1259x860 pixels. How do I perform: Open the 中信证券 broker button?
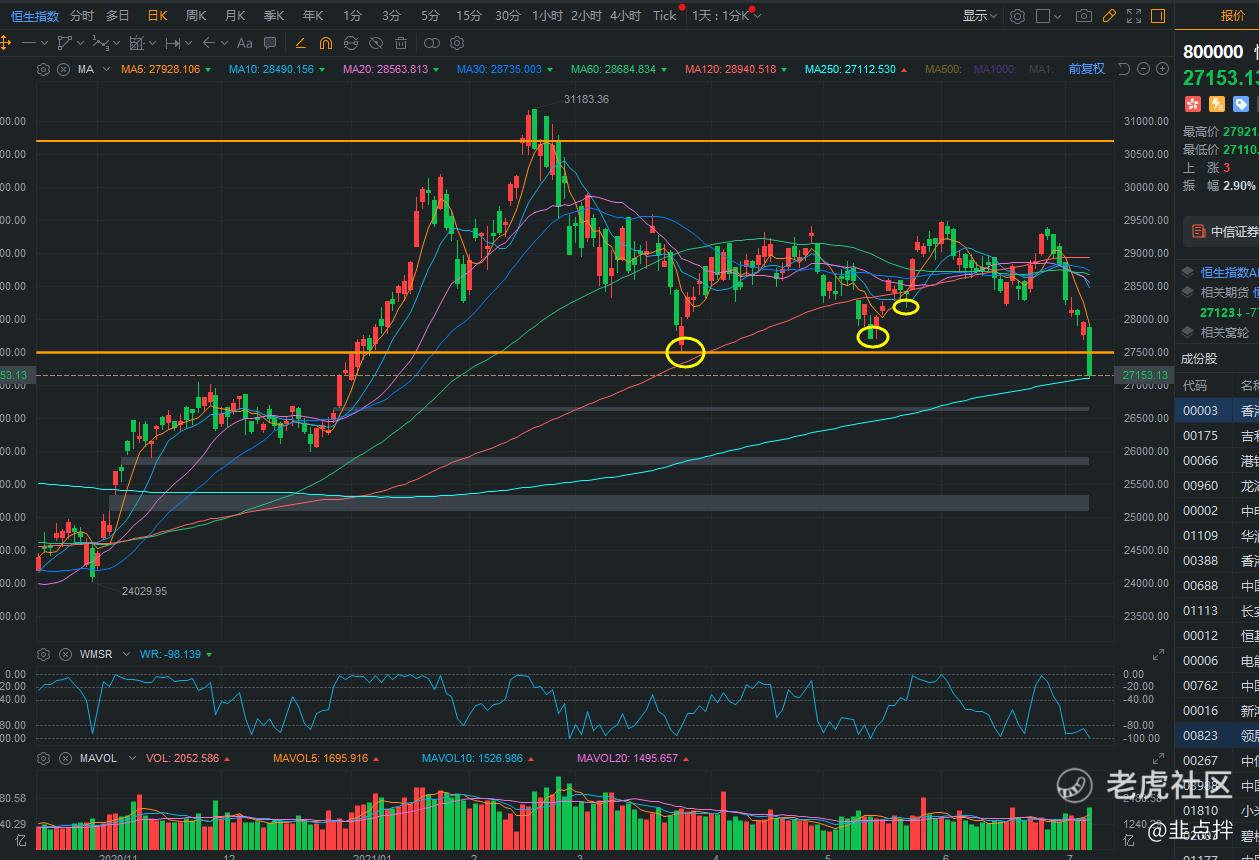click(x=1222, y=231)
